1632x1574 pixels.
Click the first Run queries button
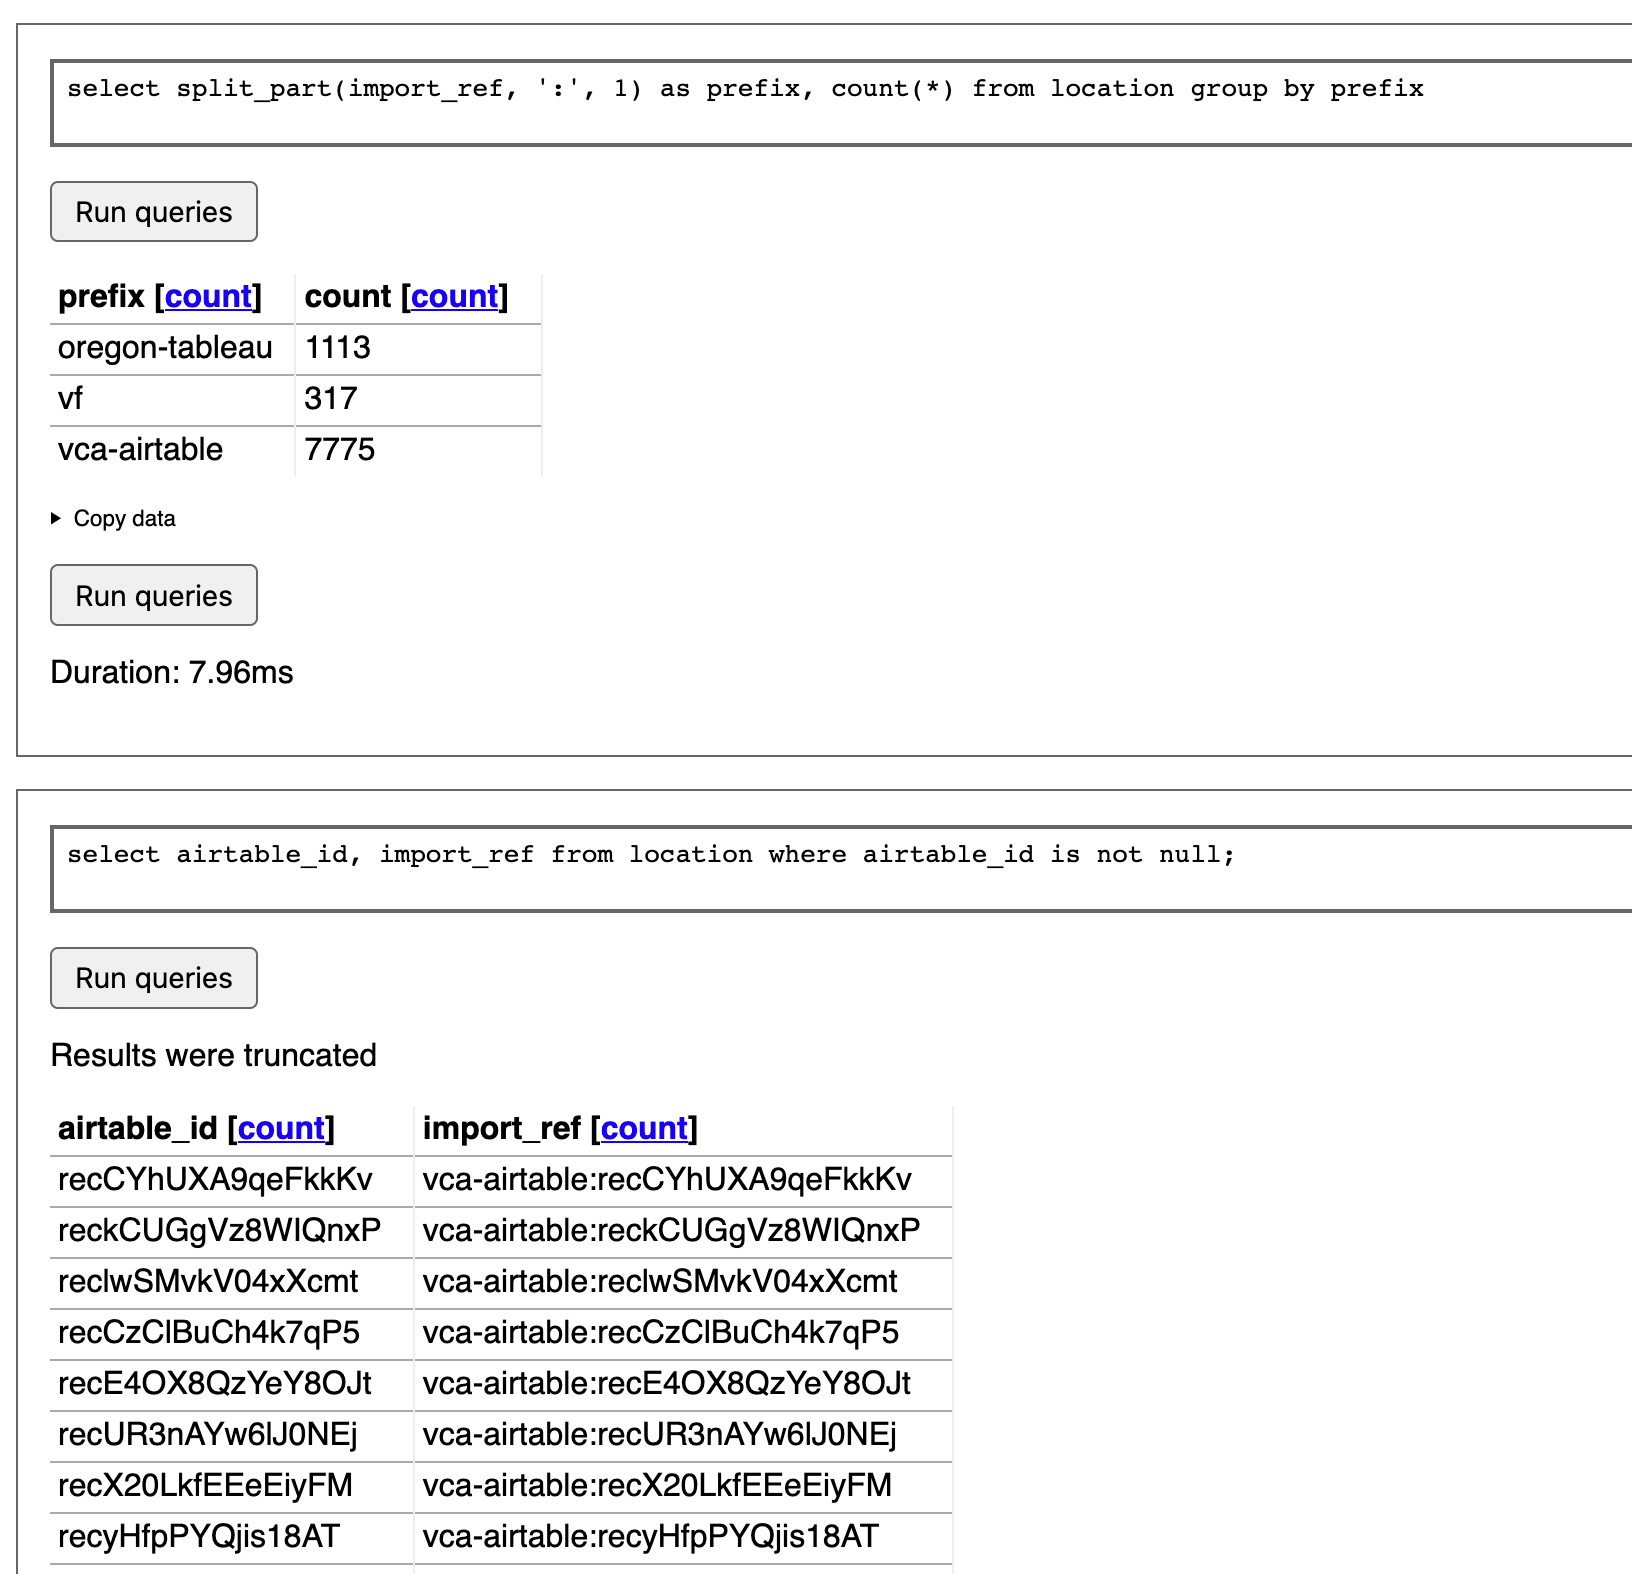(x=153, y=211)
